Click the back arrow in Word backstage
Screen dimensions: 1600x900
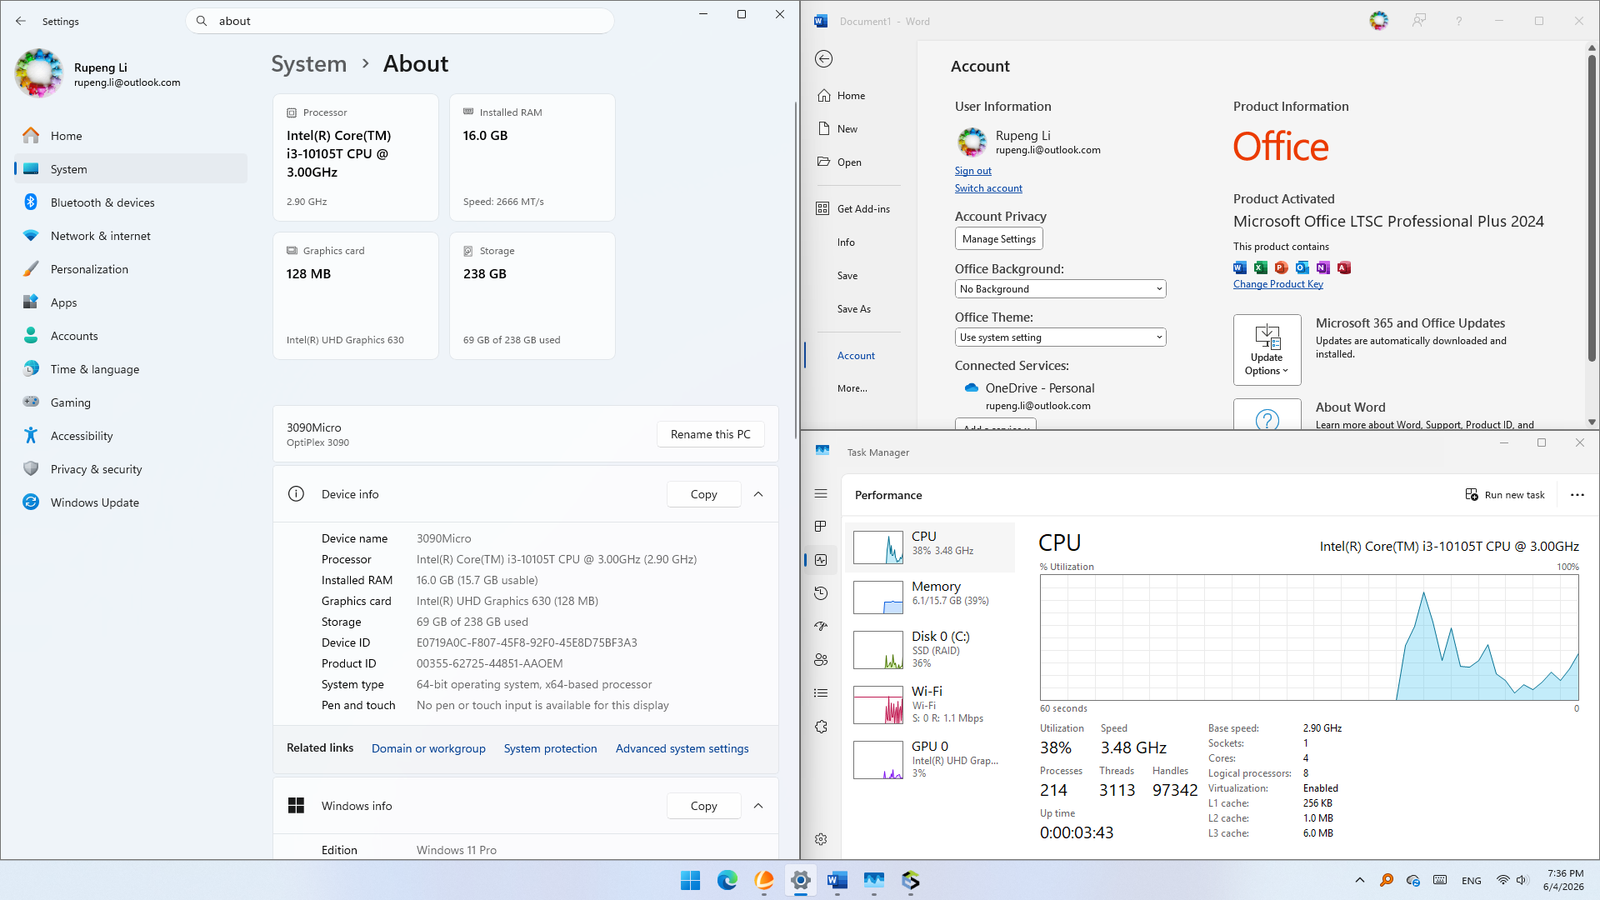(824, 59)
